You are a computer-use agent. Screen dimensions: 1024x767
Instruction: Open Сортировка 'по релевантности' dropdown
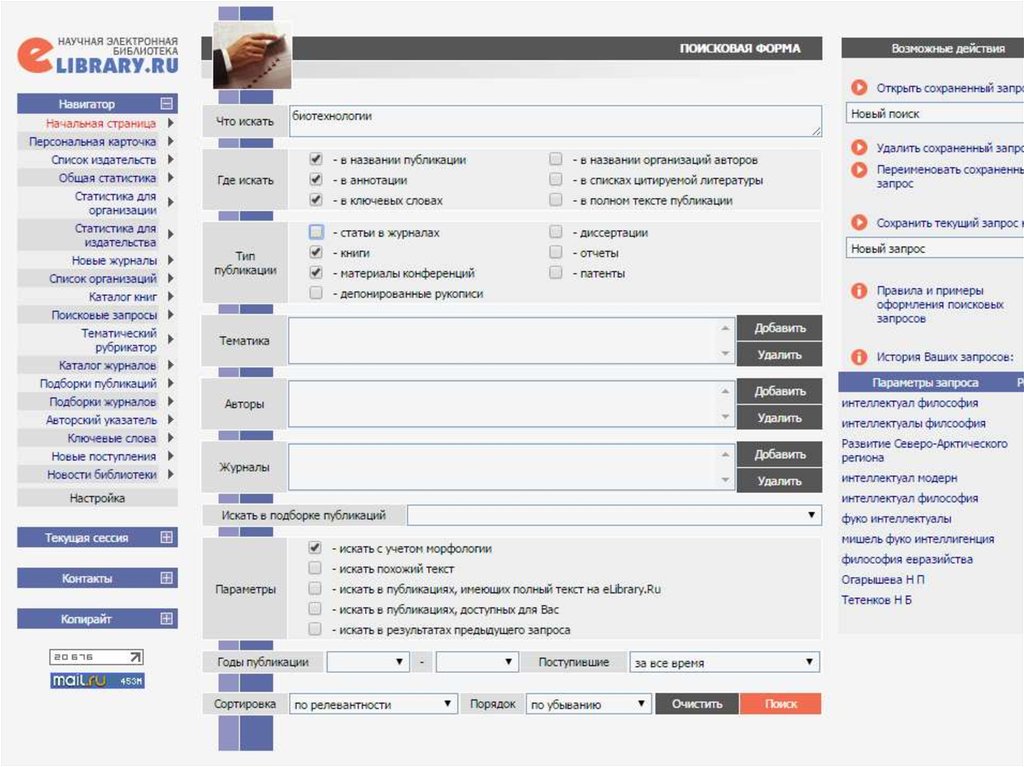pyautogui.click(x=373, y=704)
